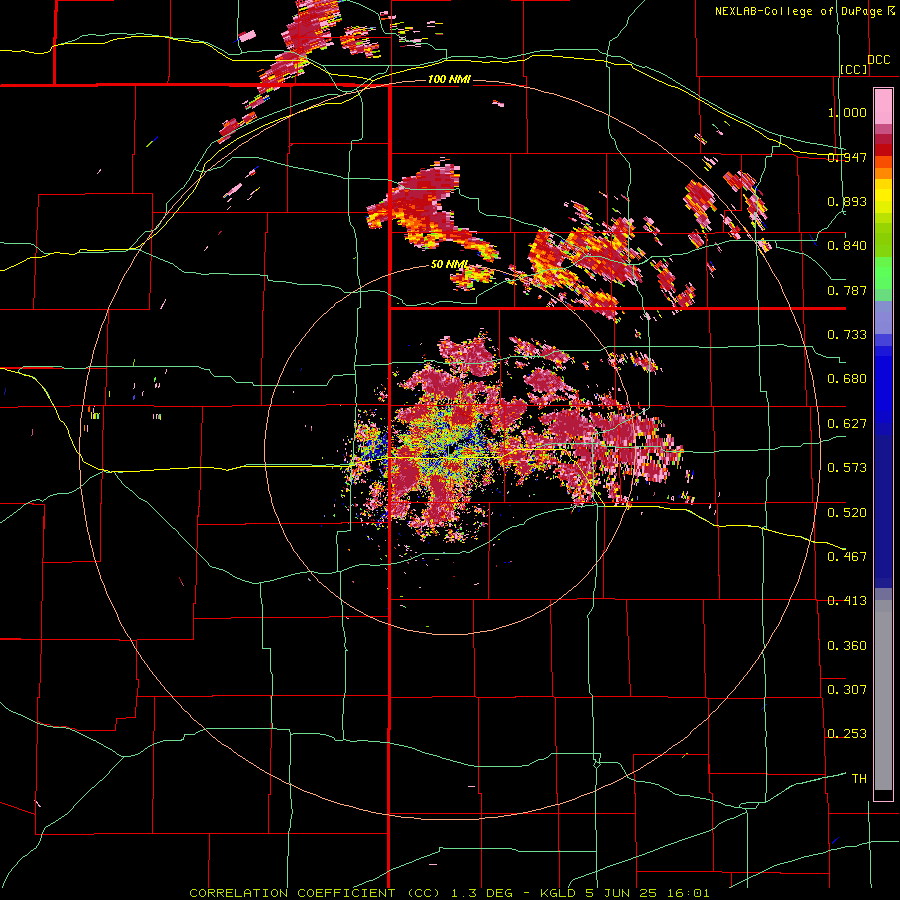900x900 pixels.
Task: Click the 1.000 value on the color scale
Action: (847, 112)
